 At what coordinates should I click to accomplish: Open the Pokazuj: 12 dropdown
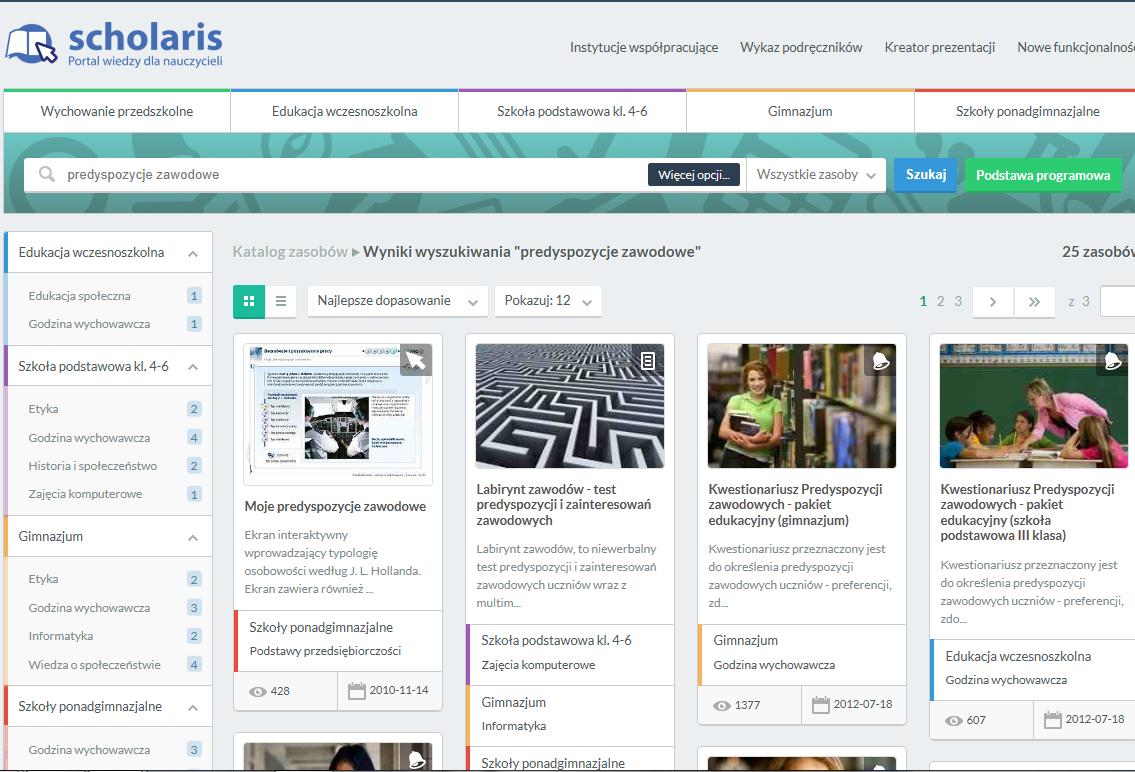548,301
